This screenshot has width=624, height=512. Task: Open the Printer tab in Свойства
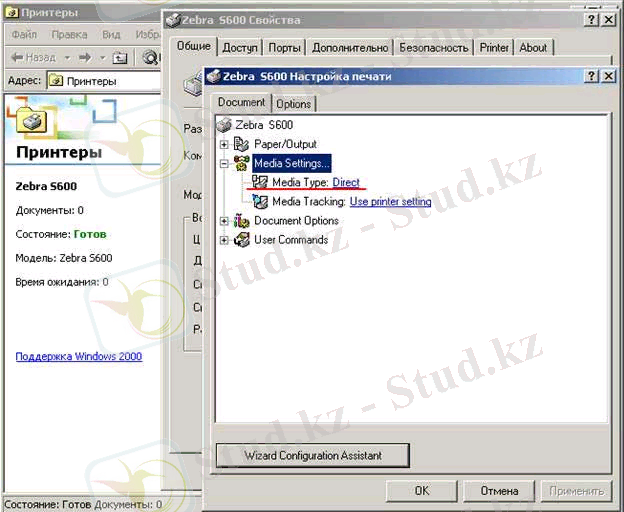[494, 48]
